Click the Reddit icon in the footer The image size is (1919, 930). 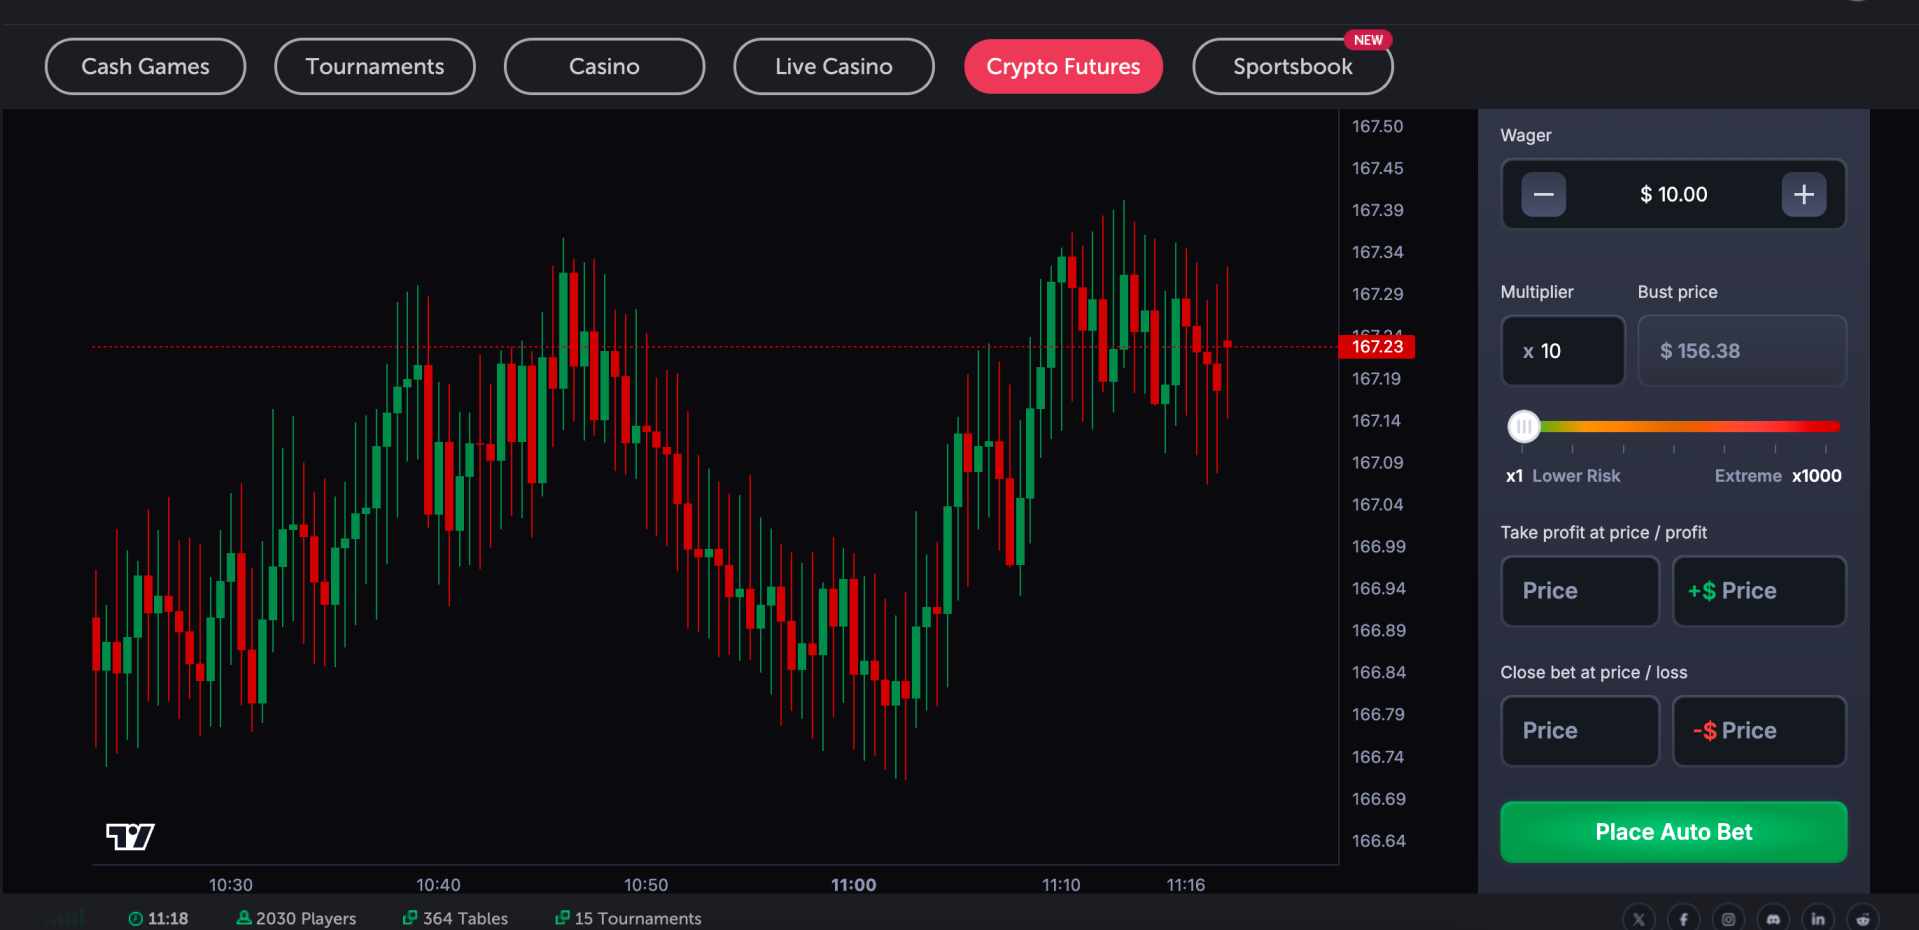pyautogui.click(x=1863, y=917)
